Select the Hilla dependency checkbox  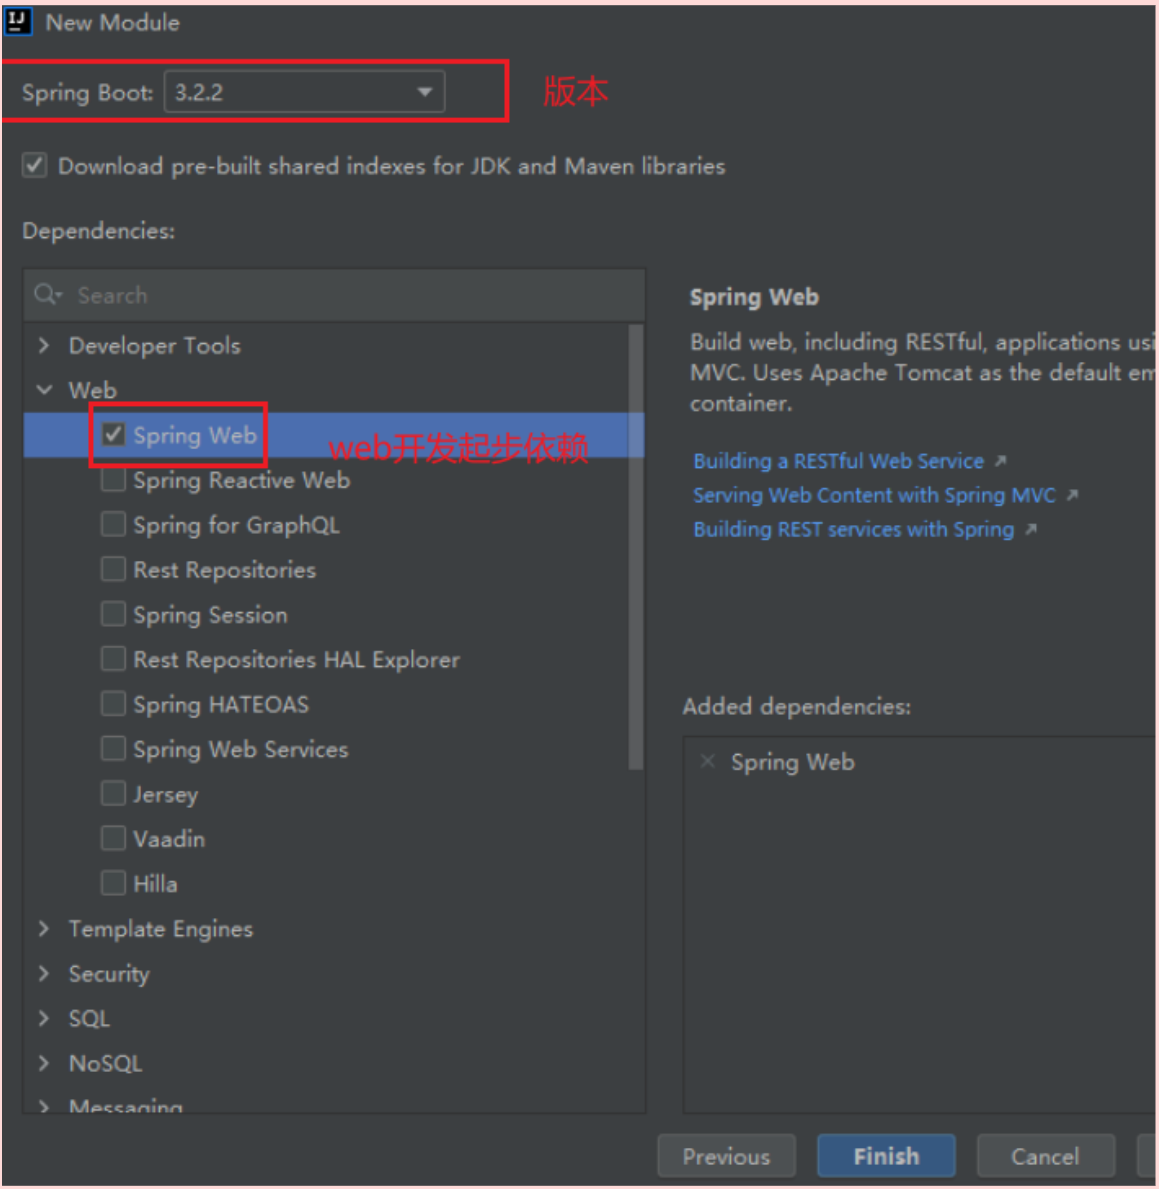(x=113, y=882)
